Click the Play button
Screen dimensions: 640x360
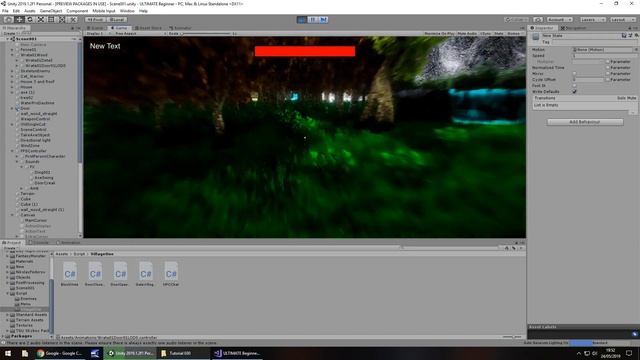(x=302, y=20)
